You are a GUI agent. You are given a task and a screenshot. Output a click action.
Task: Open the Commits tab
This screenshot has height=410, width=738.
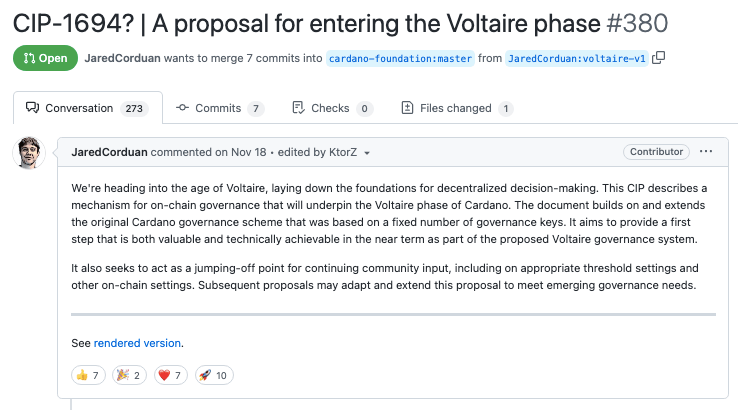[x=219, y=108]
